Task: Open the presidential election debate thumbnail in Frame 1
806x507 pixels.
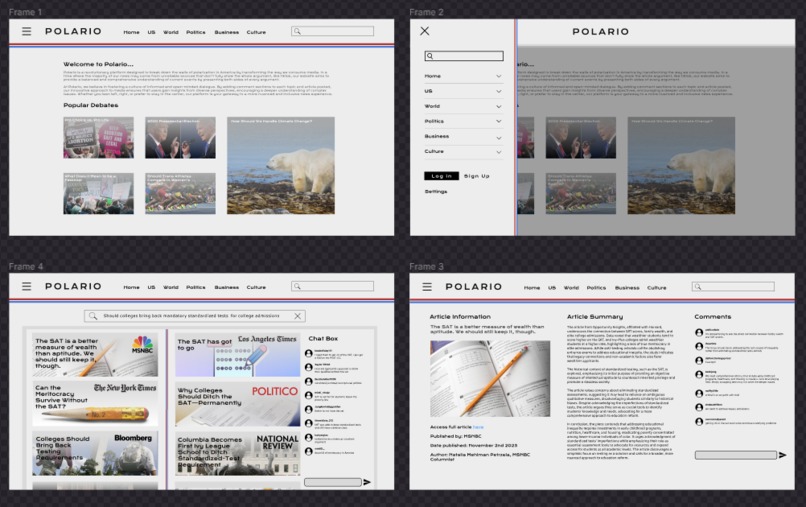Action: (180, 137)
